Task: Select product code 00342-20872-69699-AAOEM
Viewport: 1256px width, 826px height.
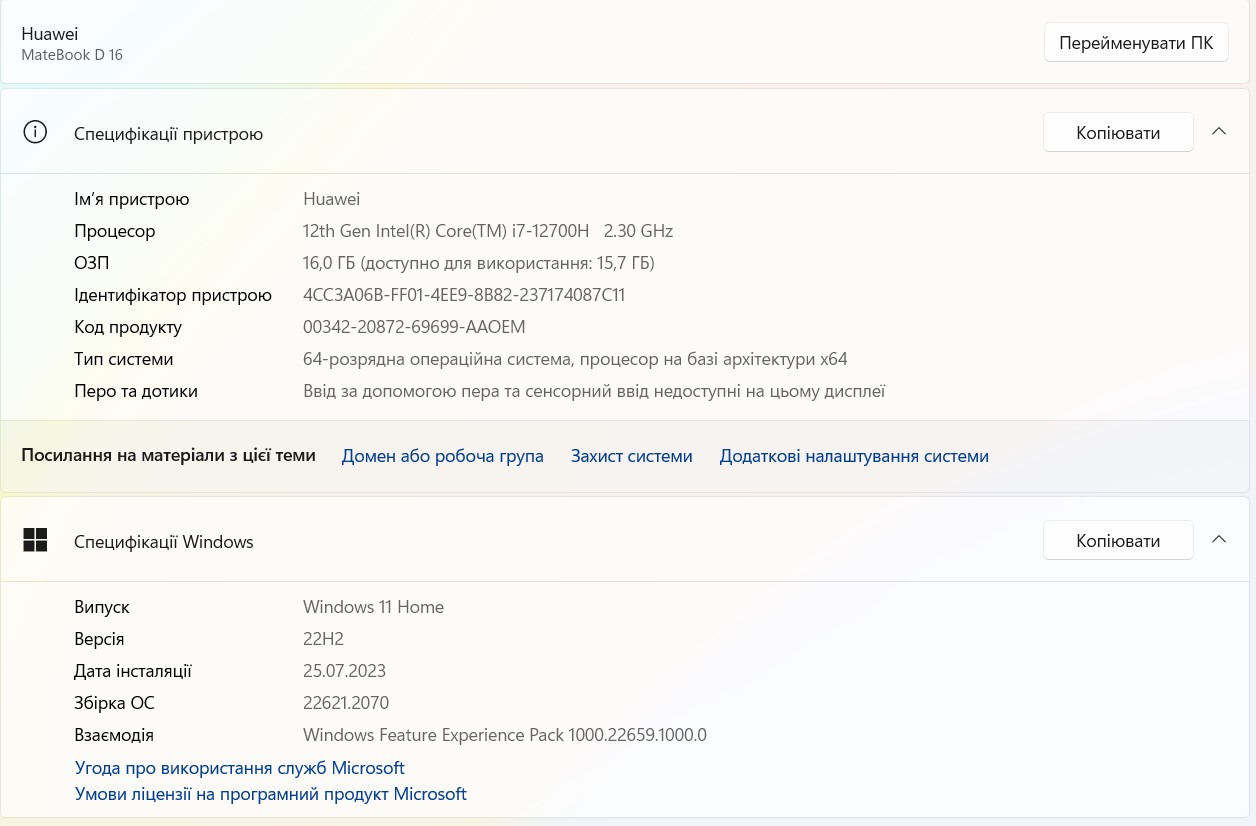Action: point(414,327)
